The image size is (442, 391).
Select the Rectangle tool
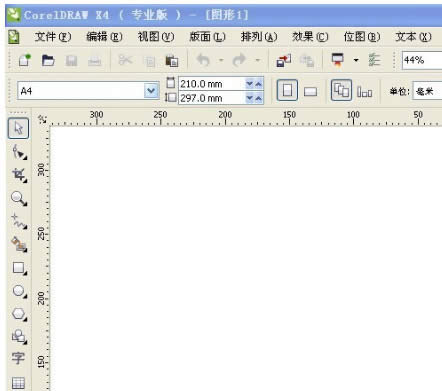(x=19, y=268)
